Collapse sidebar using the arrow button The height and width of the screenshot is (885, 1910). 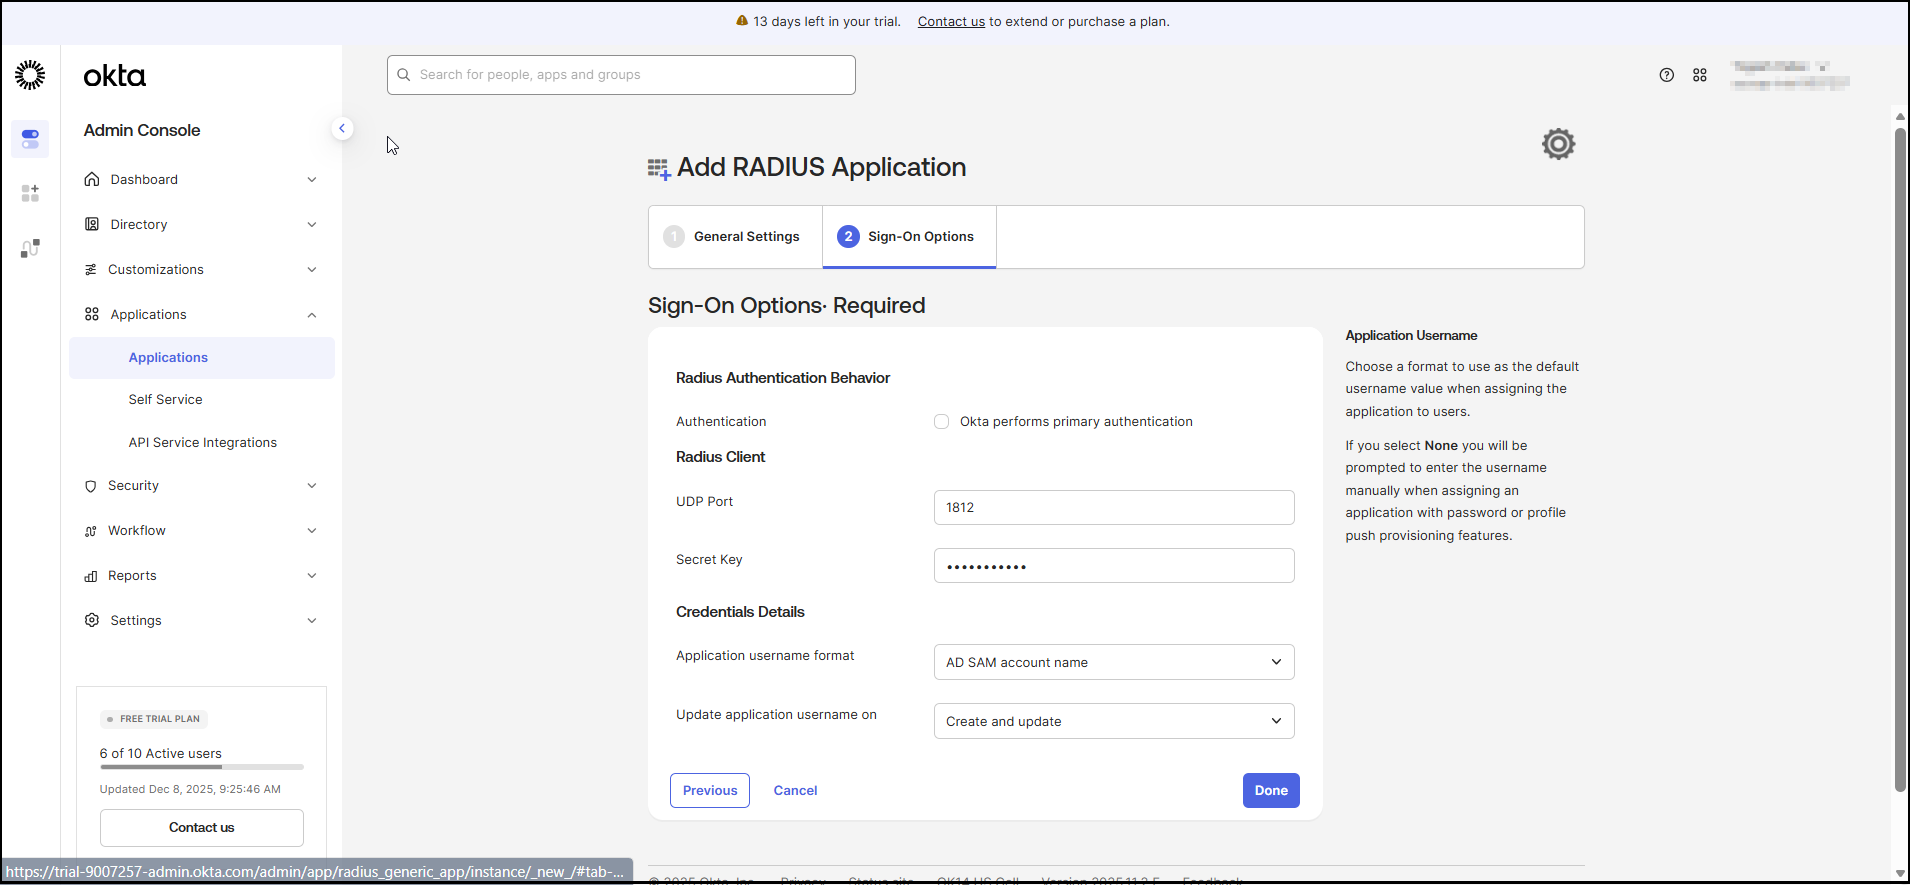click(342, 128)
